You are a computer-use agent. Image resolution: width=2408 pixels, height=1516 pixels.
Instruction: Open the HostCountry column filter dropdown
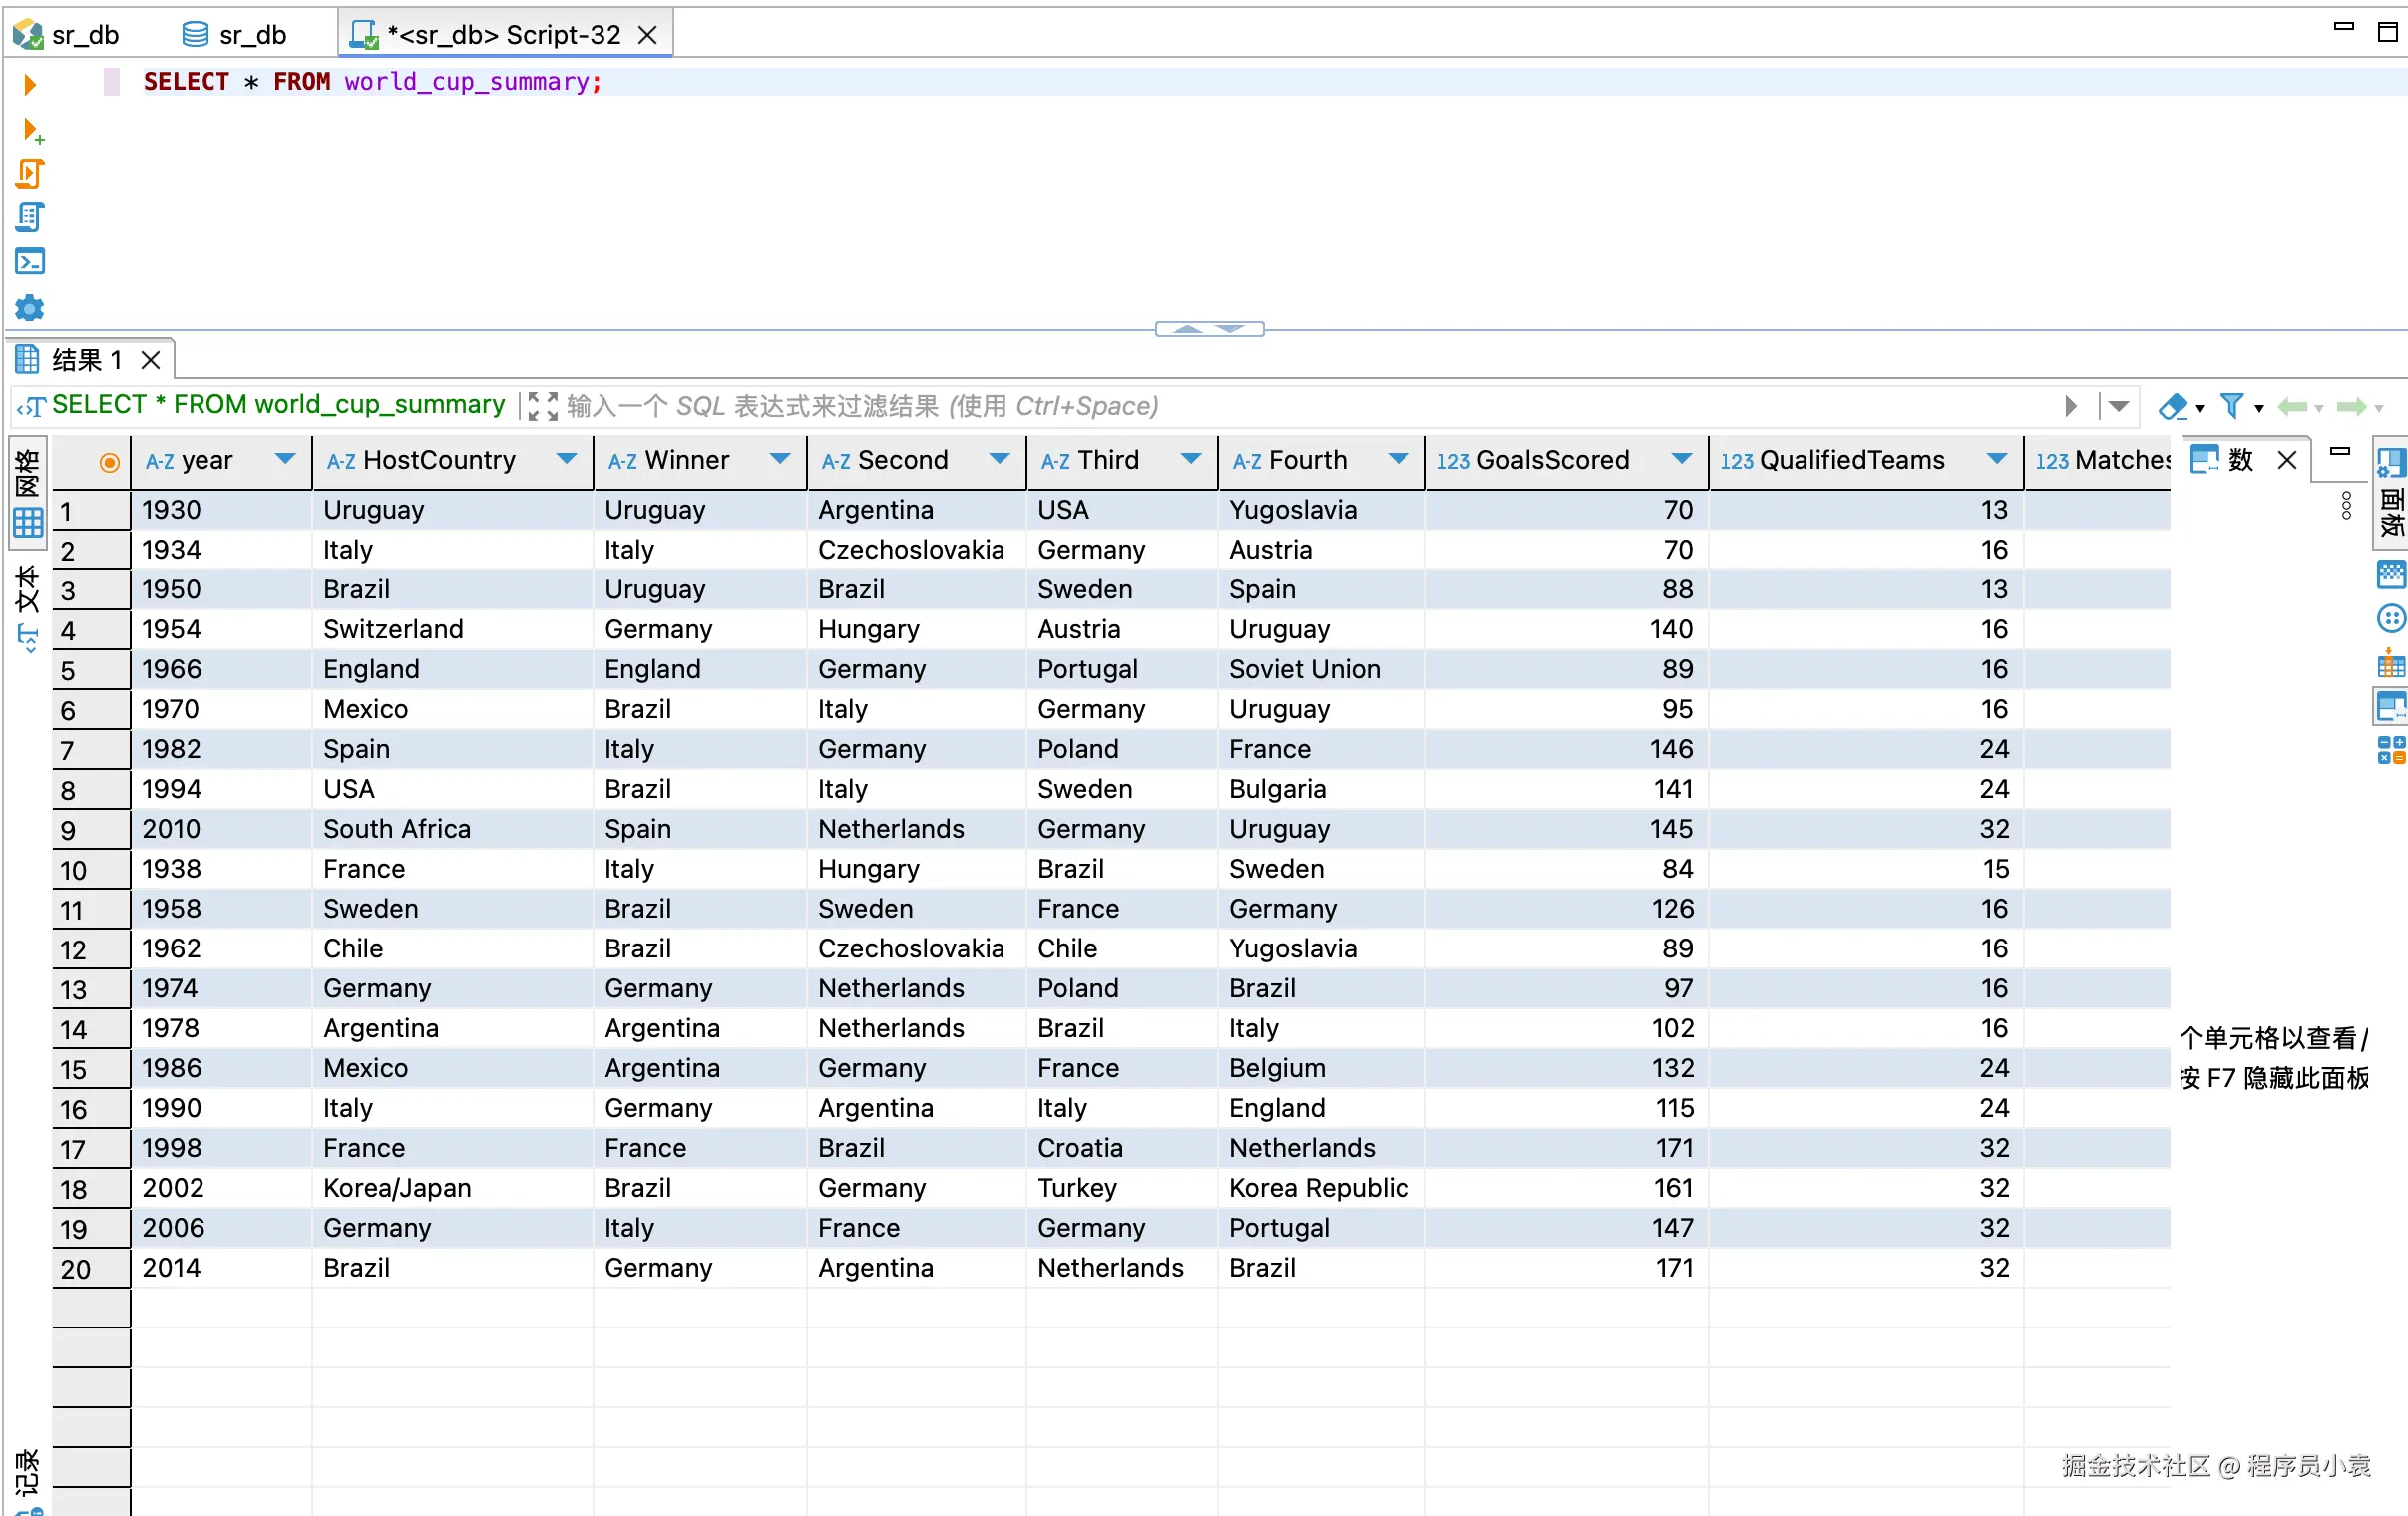tap(566, 459)
